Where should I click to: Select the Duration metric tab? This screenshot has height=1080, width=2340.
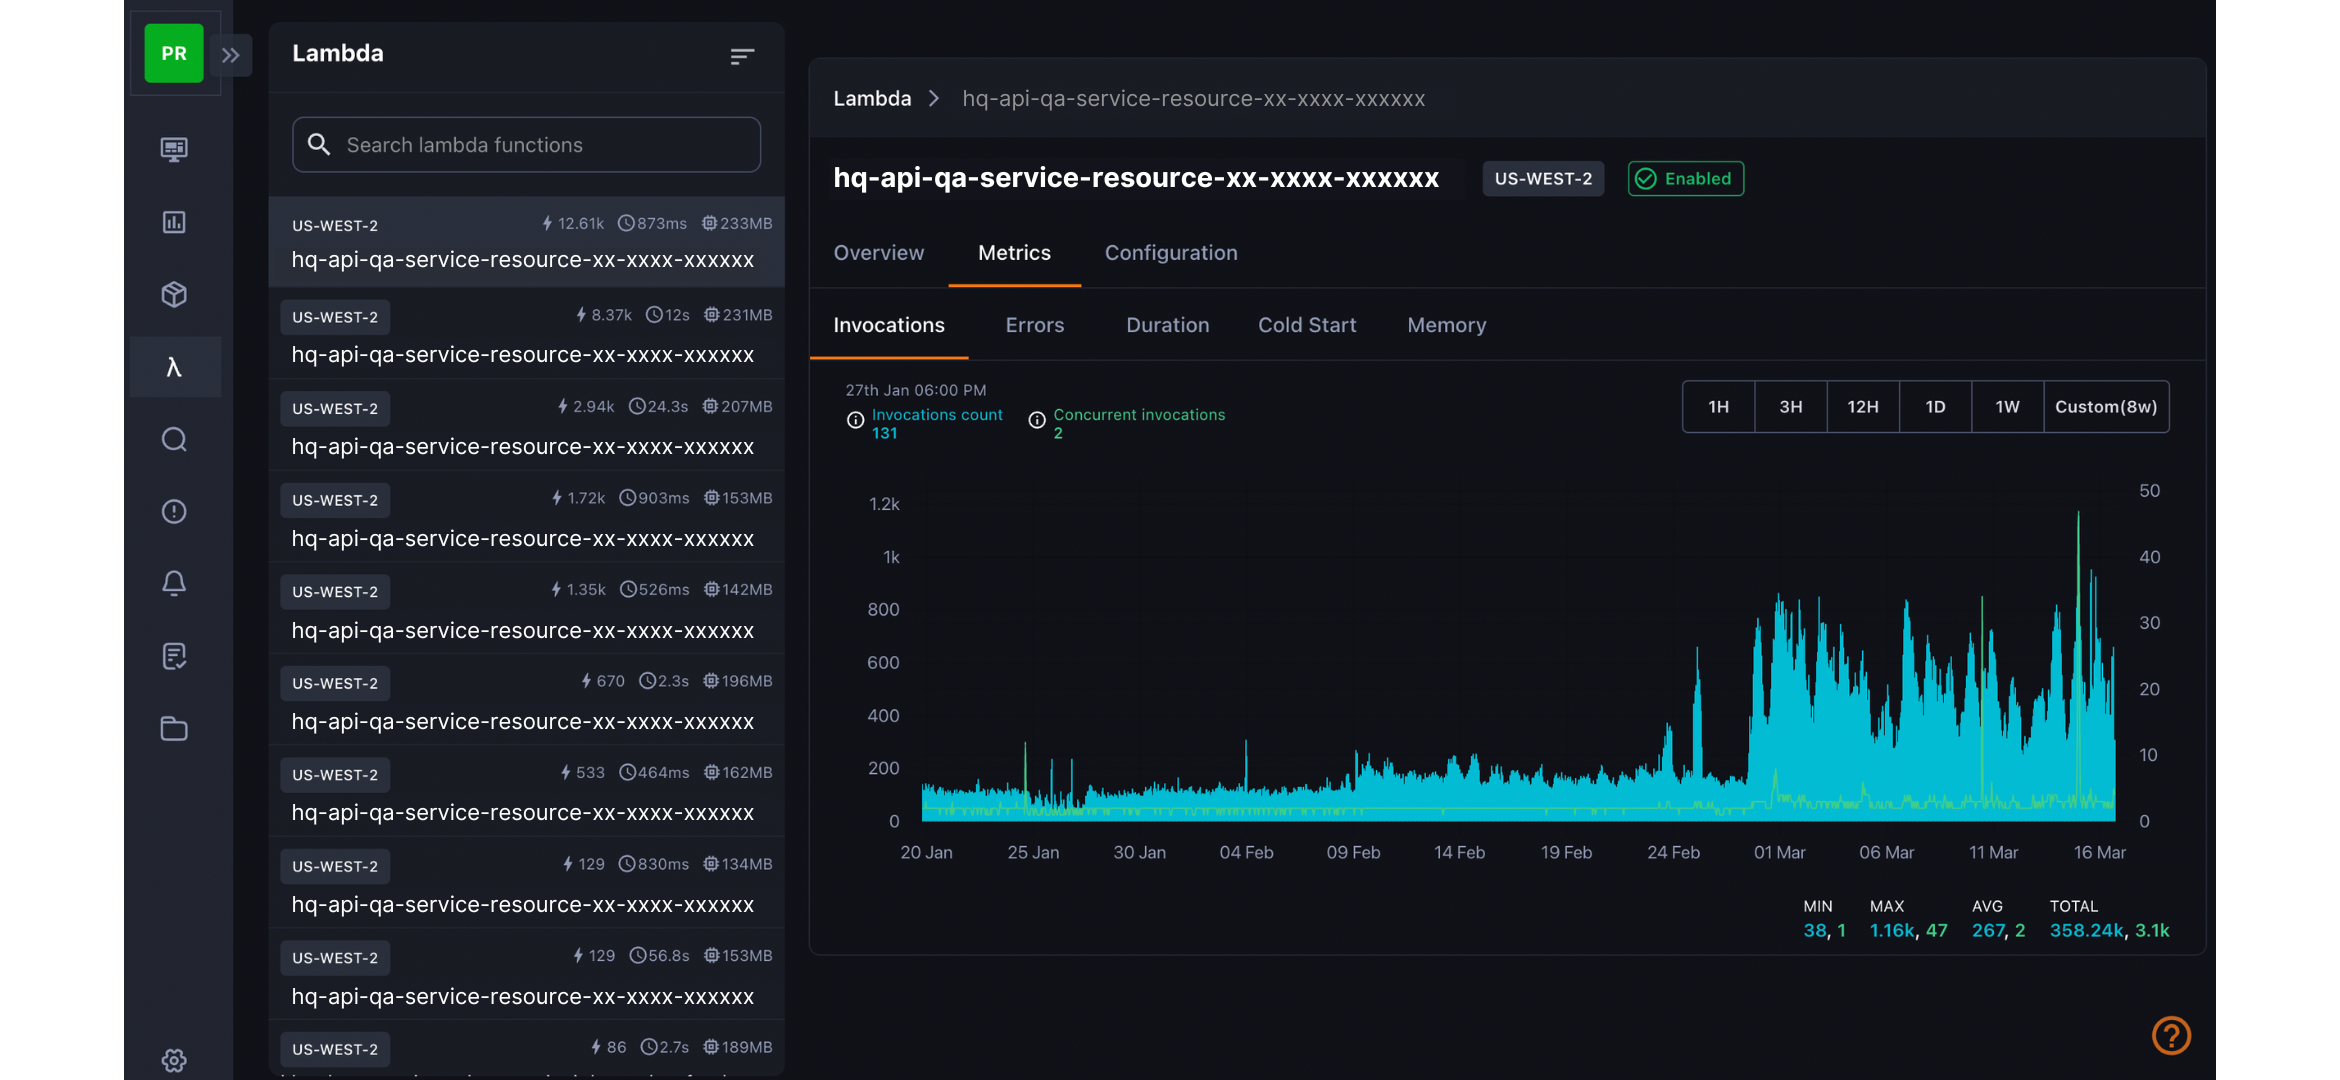pos(1167,325)
